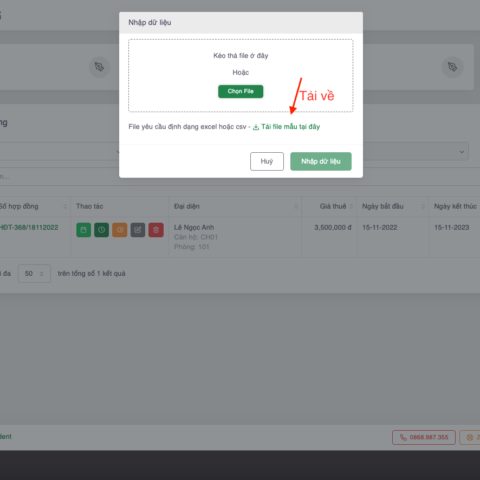Click the Chọn File button
This screenshot has width=480, height=480.
tap(241, 91)
